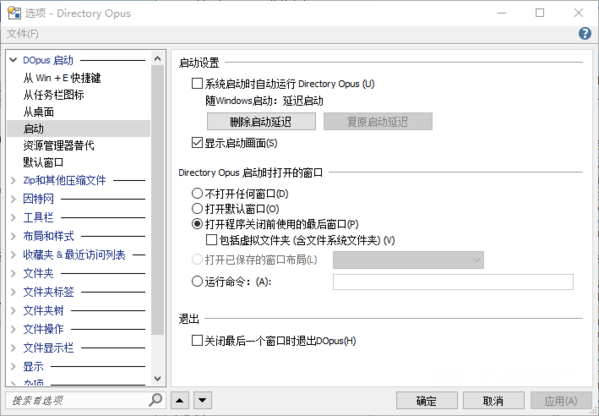Open the saved window layout dropdown
599x416 pixels.
408,260
